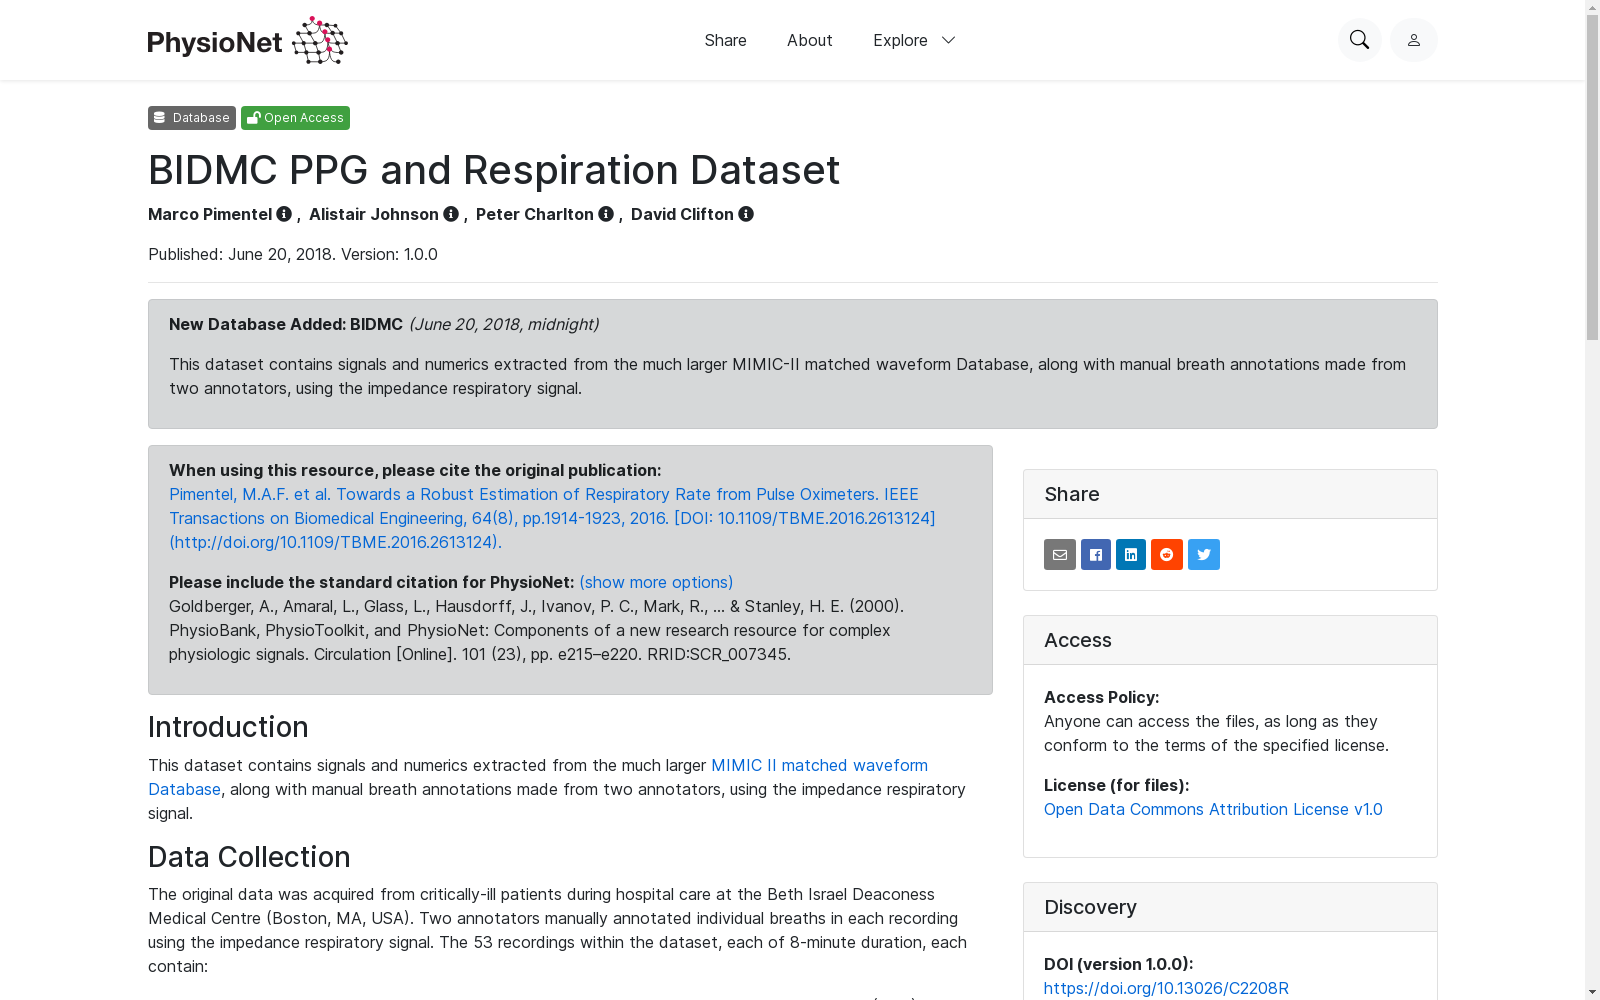Click the DOI (version 1.0.0) label
Image resolution: width=1600 pixels, height=1000 pixels.
click(1118, 964)
